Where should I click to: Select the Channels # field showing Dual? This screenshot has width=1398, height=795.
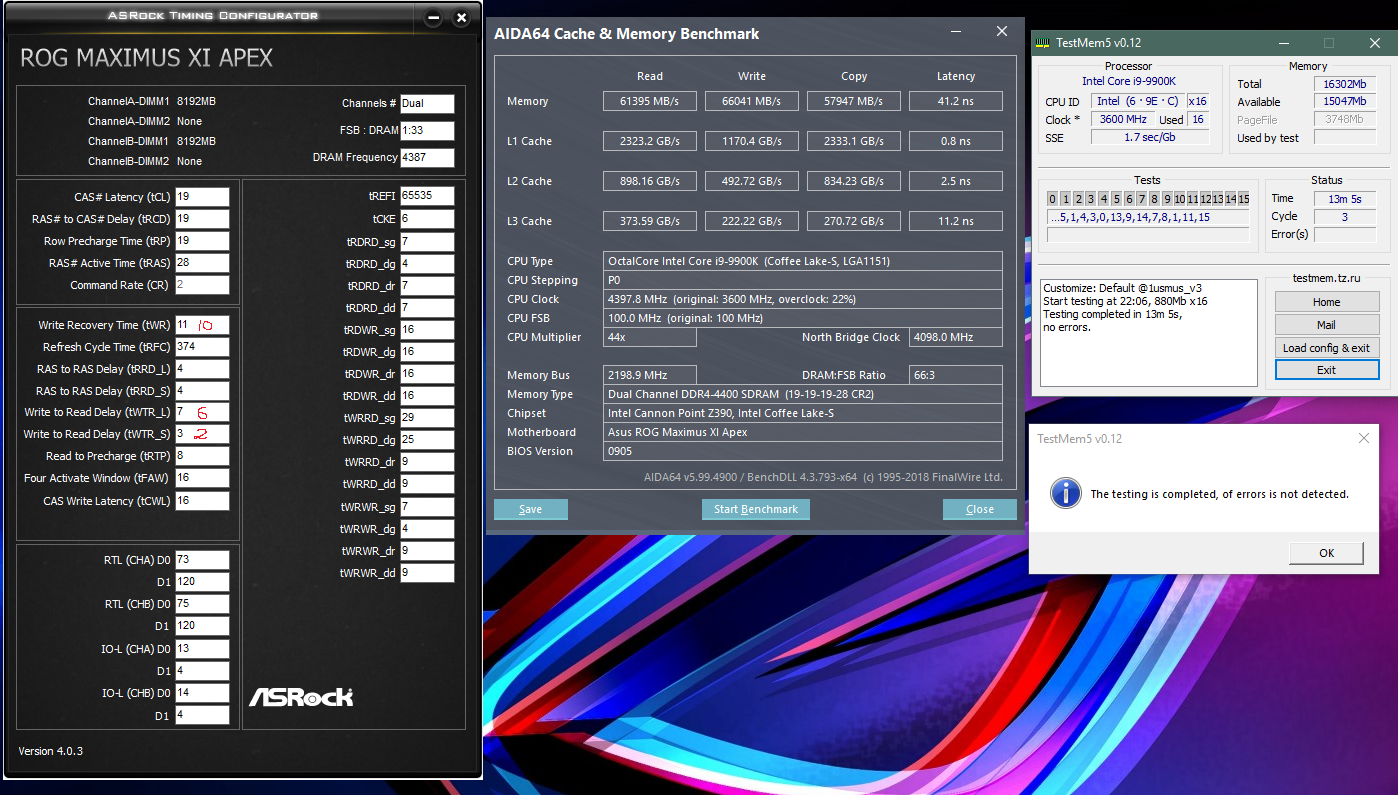pyautogui.click(x=427, y=103)
